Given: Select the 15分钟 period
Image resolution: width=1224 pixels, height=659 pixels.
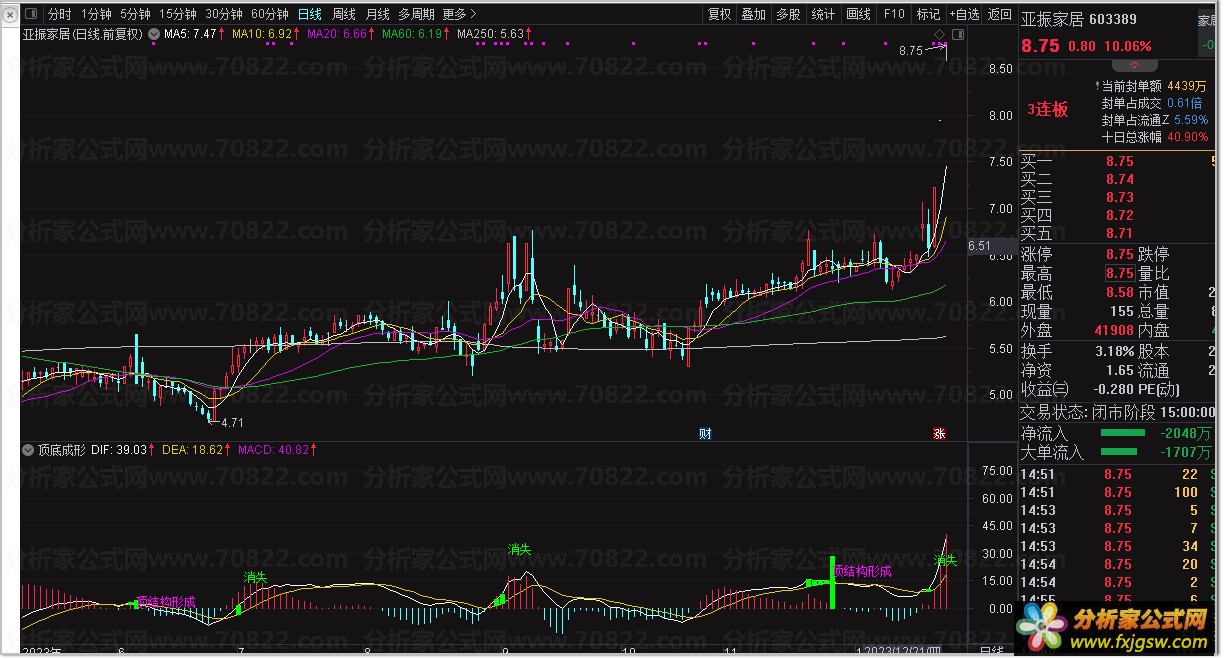Looking at the screenshot, I should click(x=178, y=14).
